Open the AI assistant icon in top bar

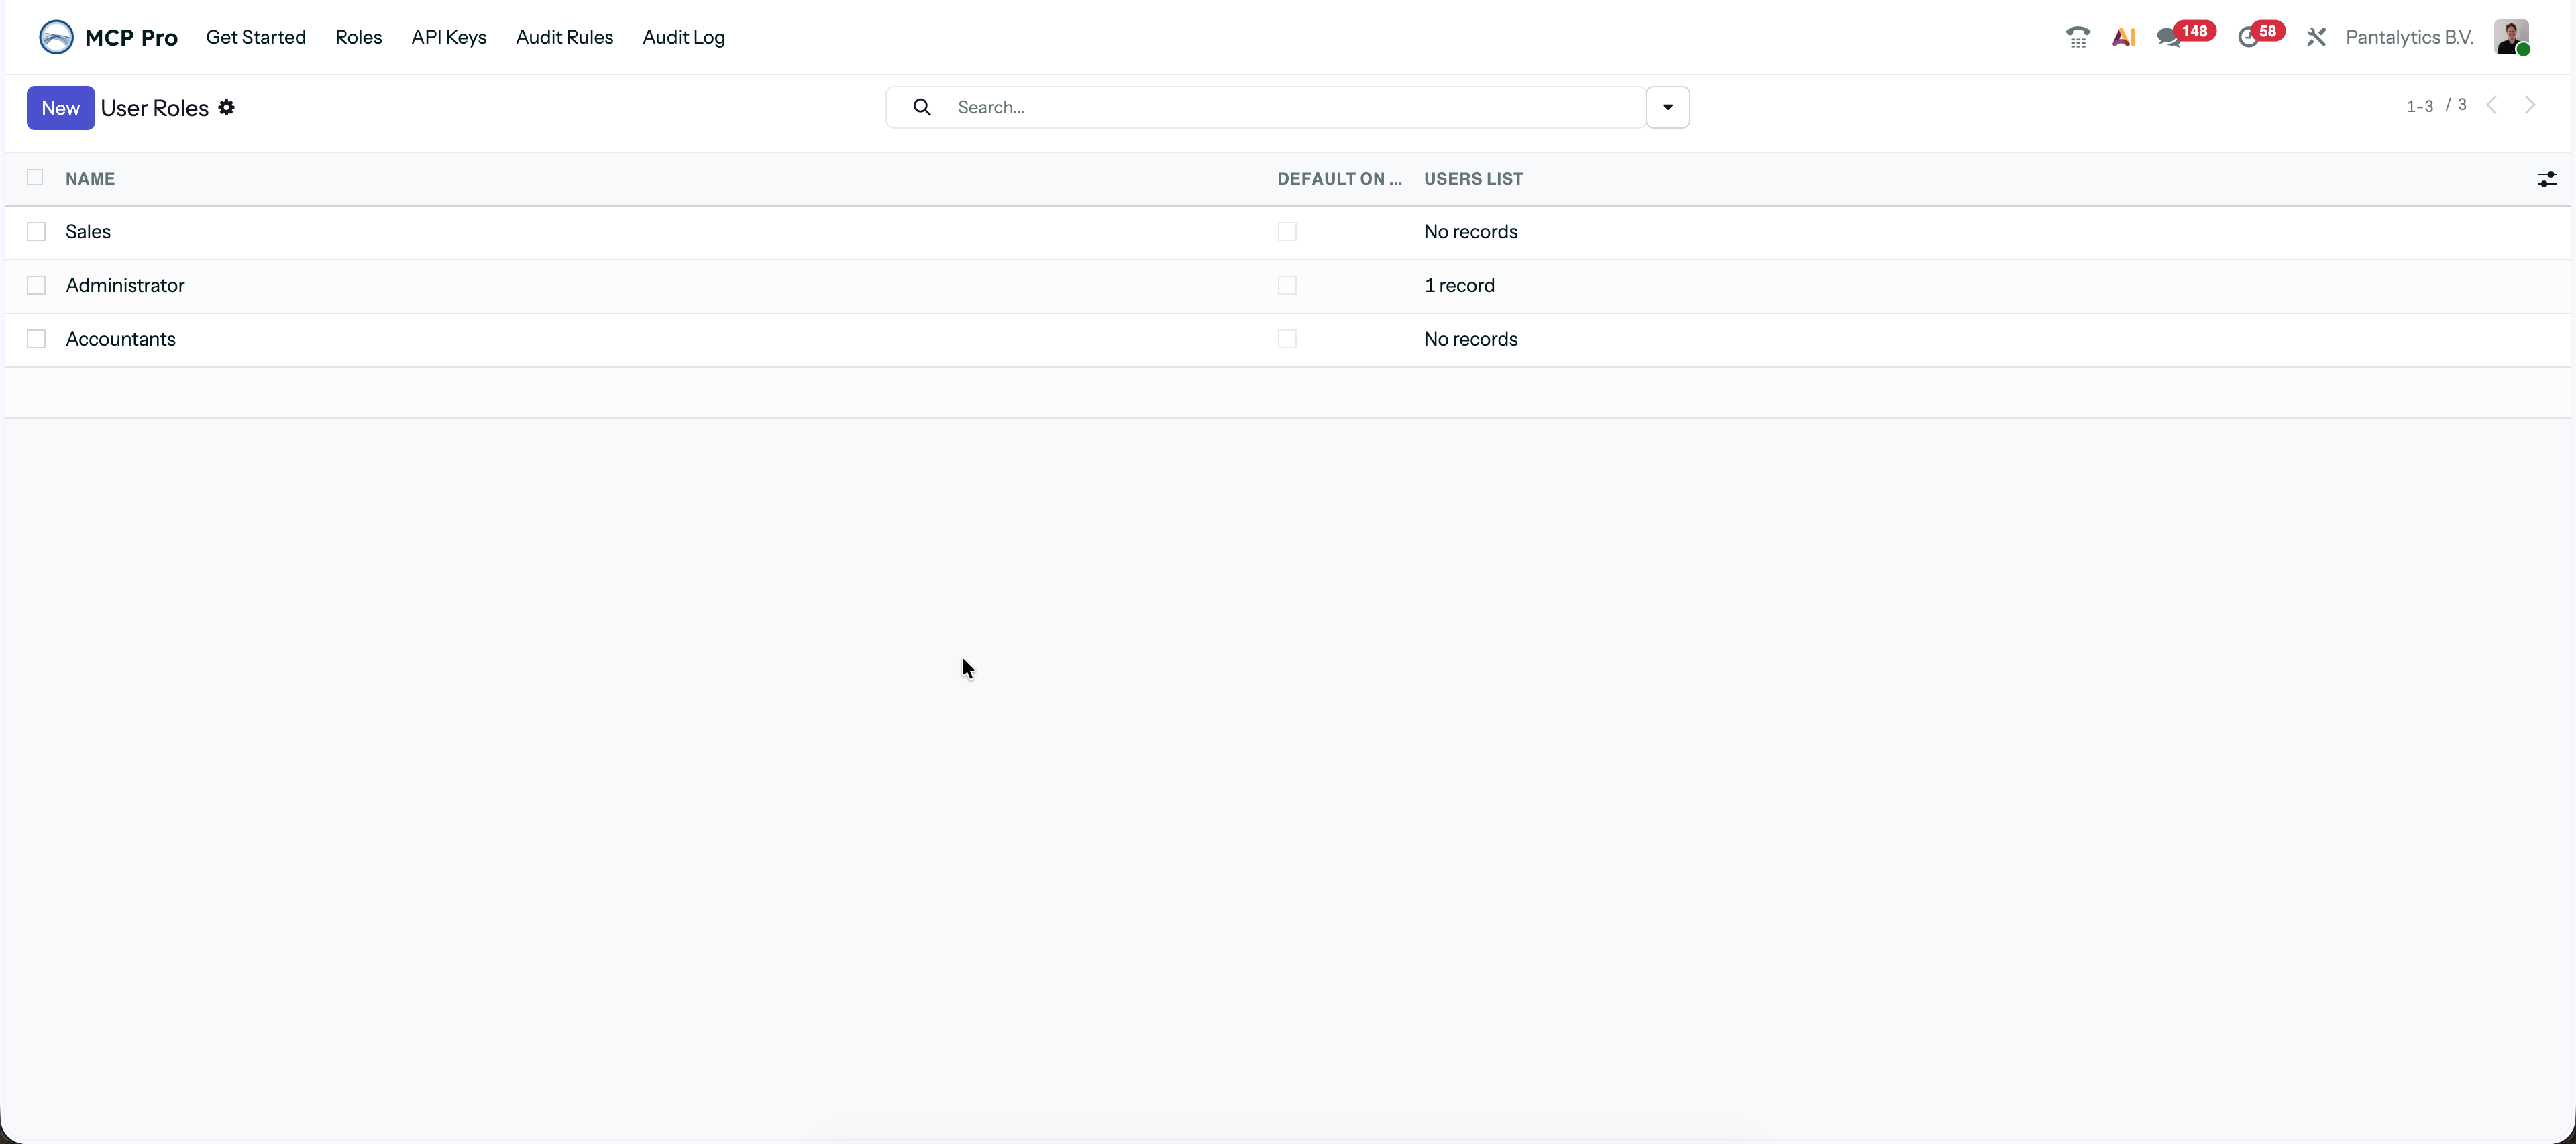click(x=2123, y=37)
